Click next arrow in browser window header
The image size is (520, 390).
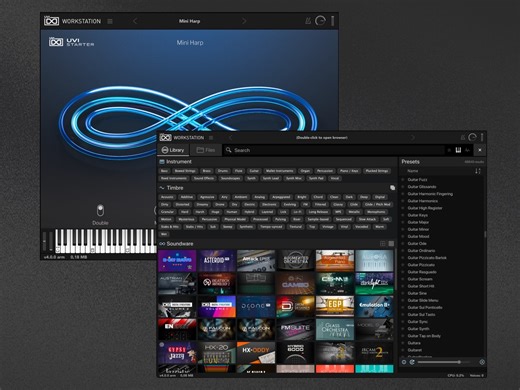413,138
